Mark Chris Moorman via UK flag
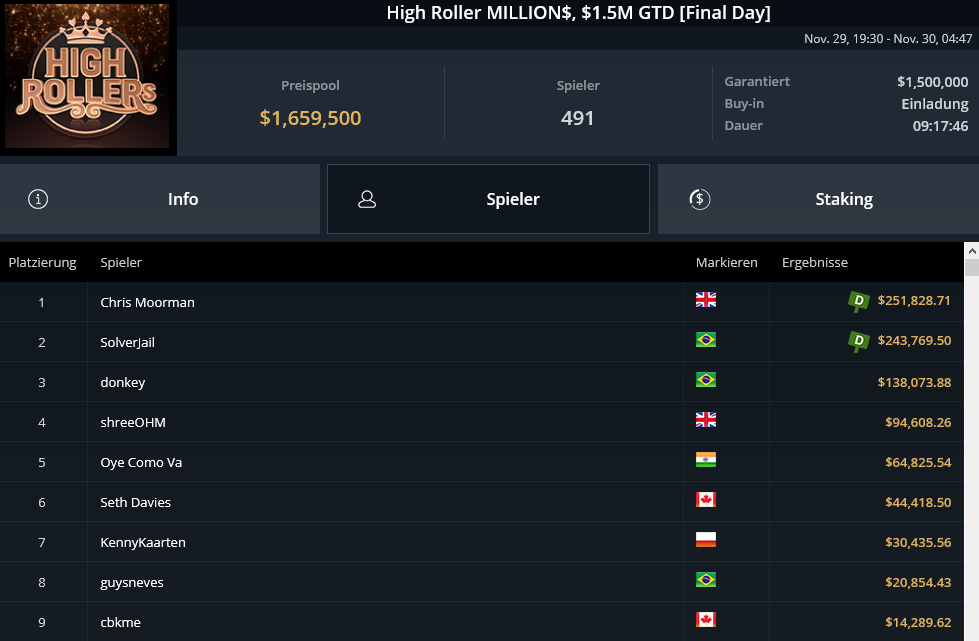 706,300
